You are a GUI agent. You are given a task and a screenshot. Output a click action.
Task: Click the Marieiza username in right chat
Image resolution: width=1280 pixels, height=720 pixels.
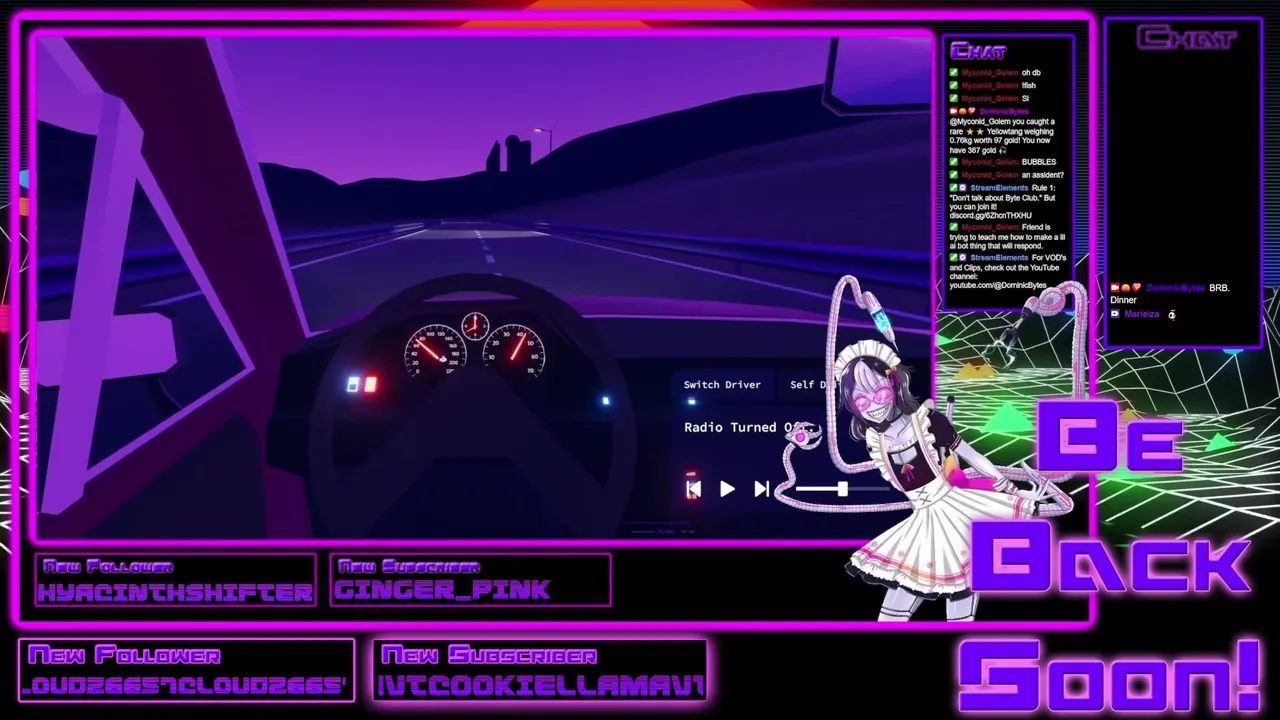[1141, 314]
